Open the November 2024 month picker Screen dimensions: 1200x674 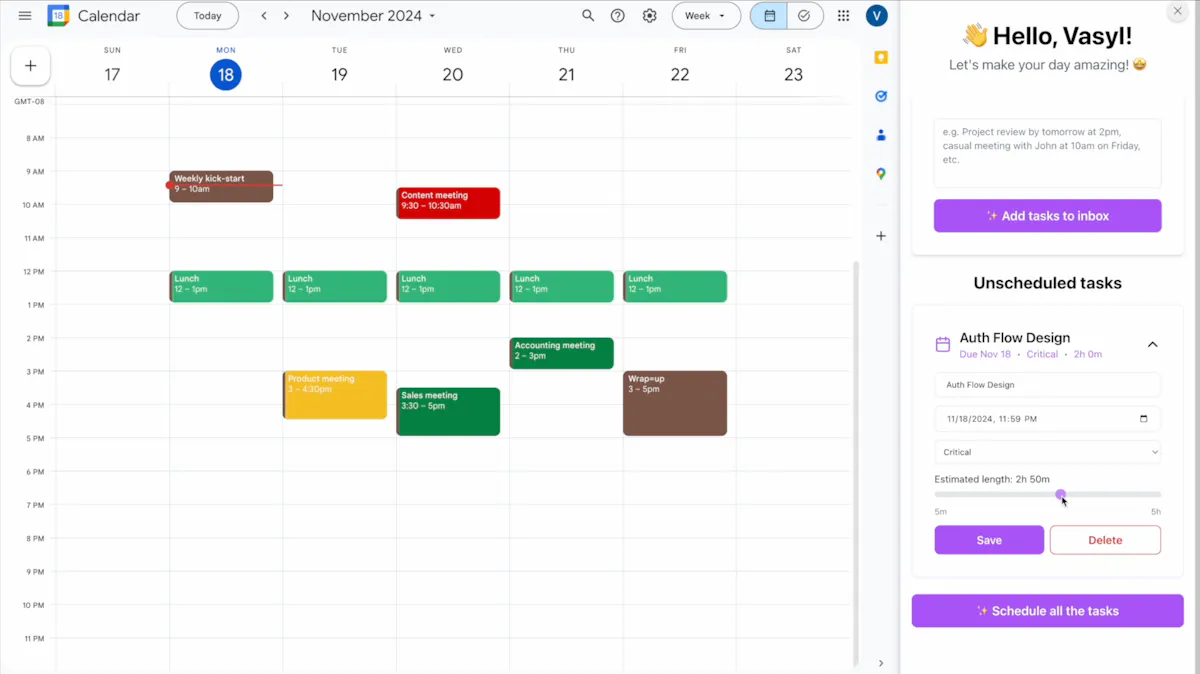[374, 16]
